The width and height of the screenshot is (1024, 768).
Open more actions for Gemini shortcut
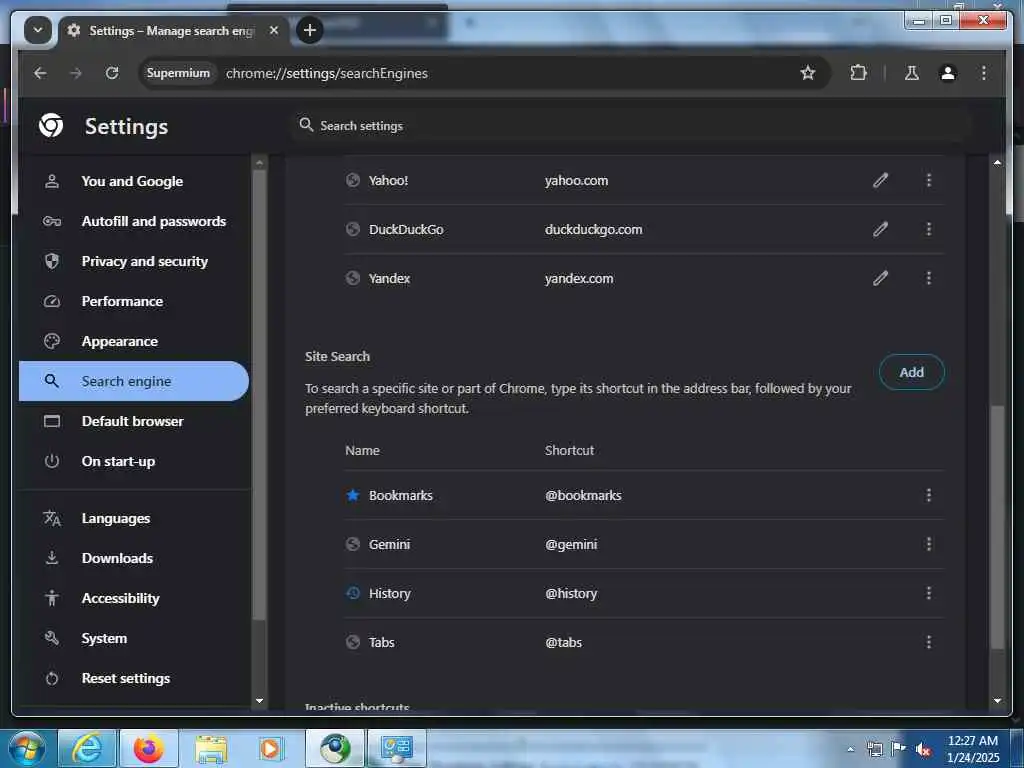[x=929, y=544]
